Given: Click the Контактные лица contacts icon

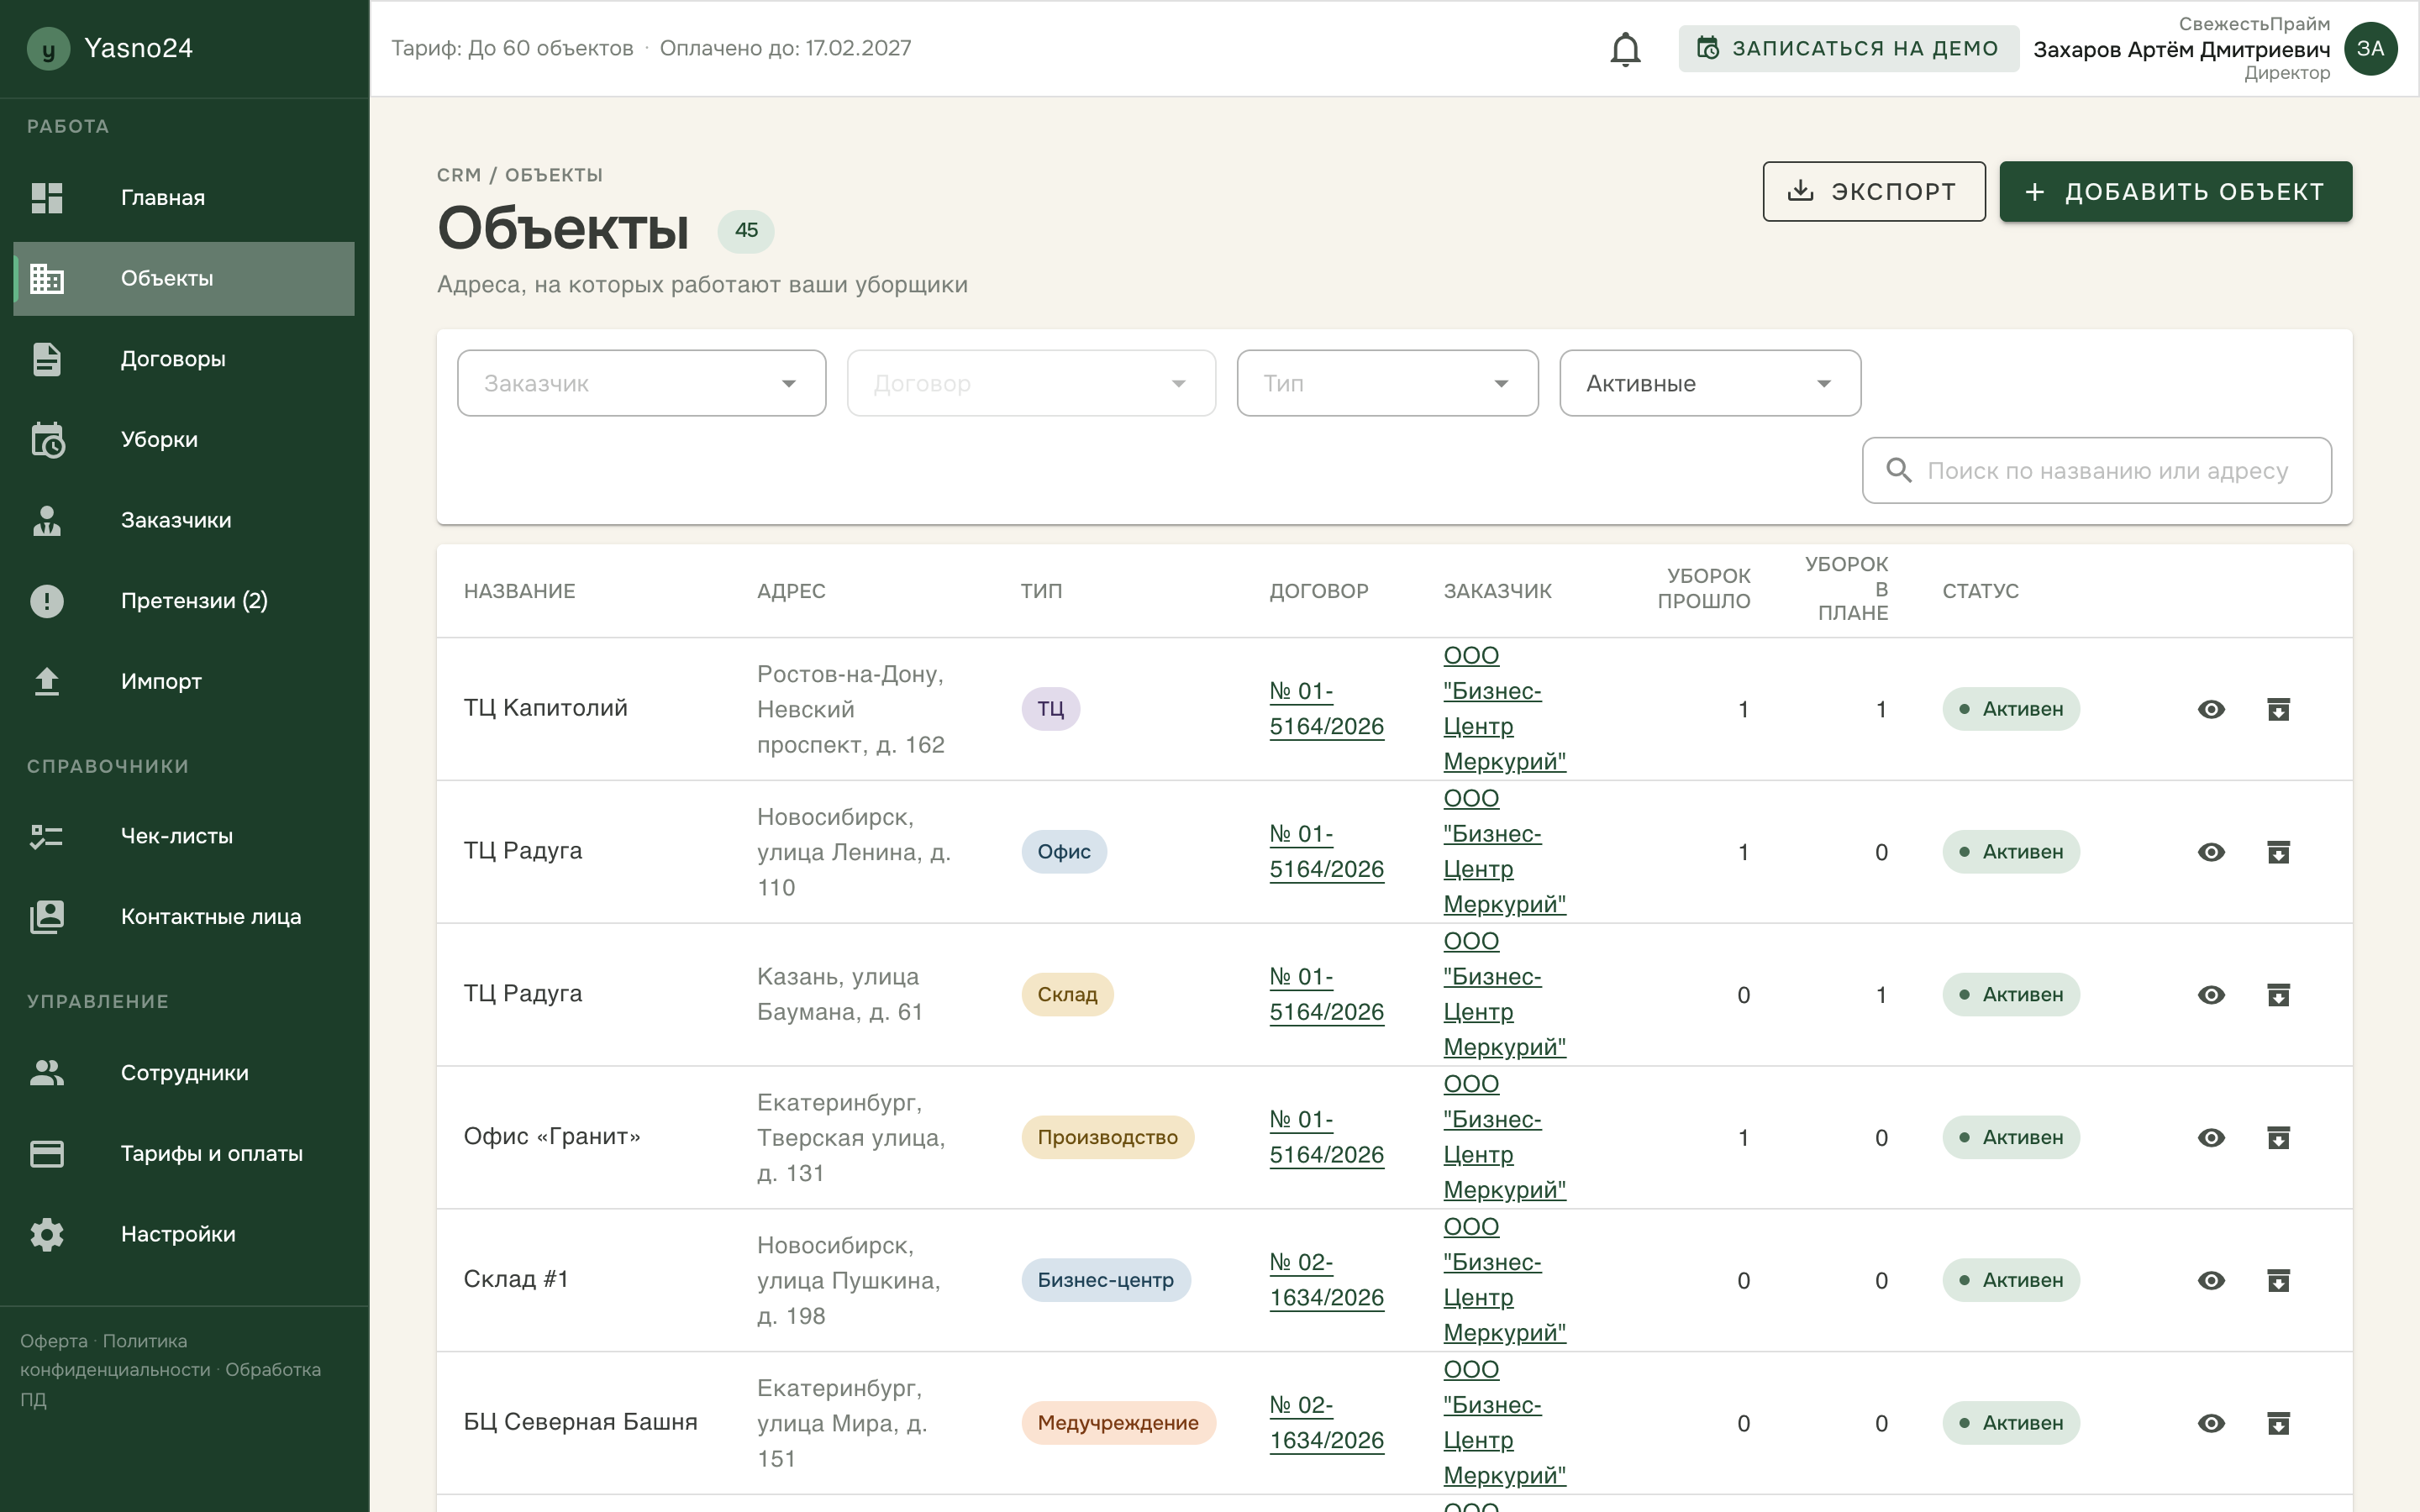Looking at the screenshot, I should point(47,917).
